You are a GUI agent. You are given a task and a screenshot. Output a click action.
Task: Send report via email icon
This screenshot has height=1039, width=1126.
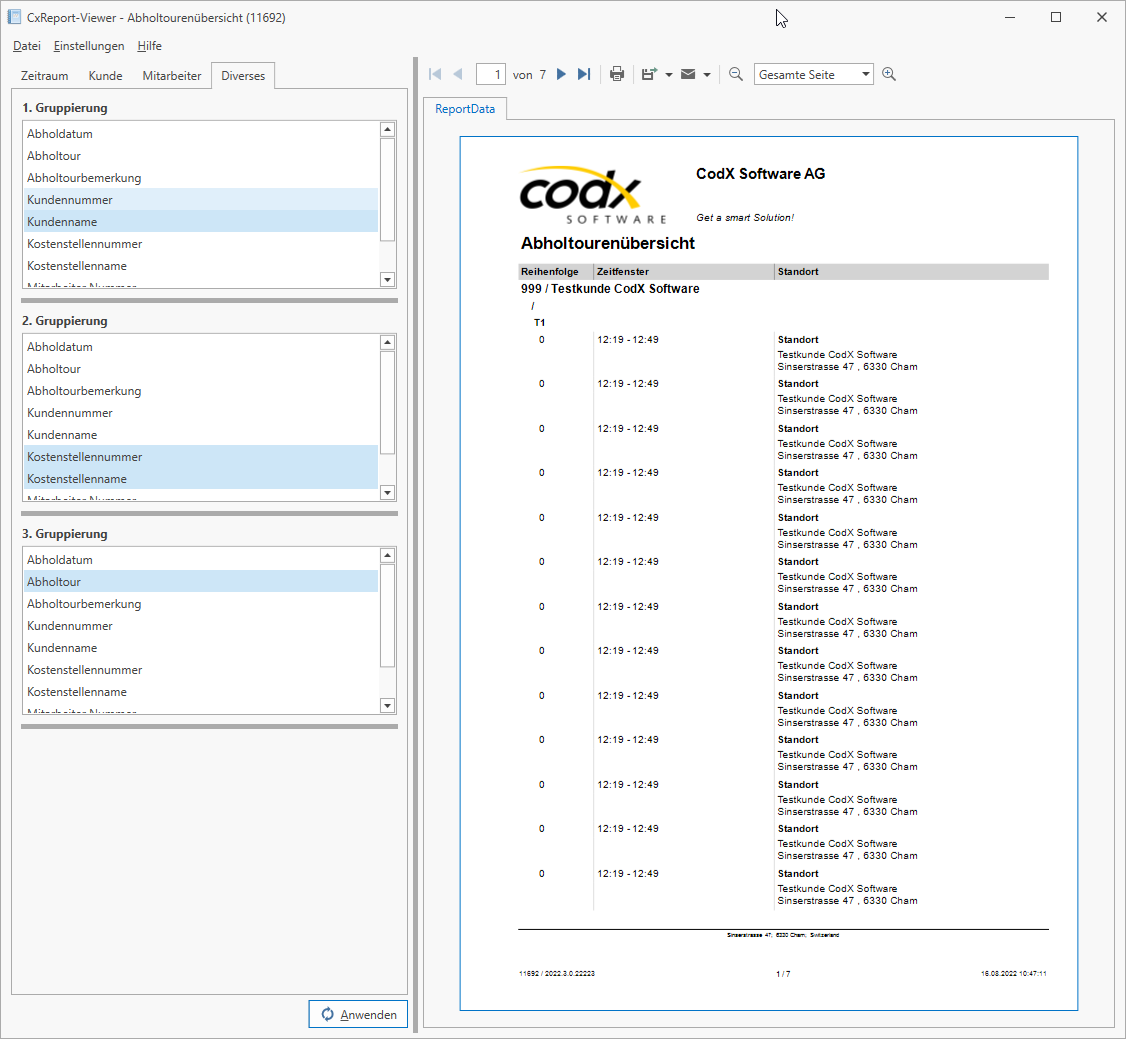coord(688,73)
